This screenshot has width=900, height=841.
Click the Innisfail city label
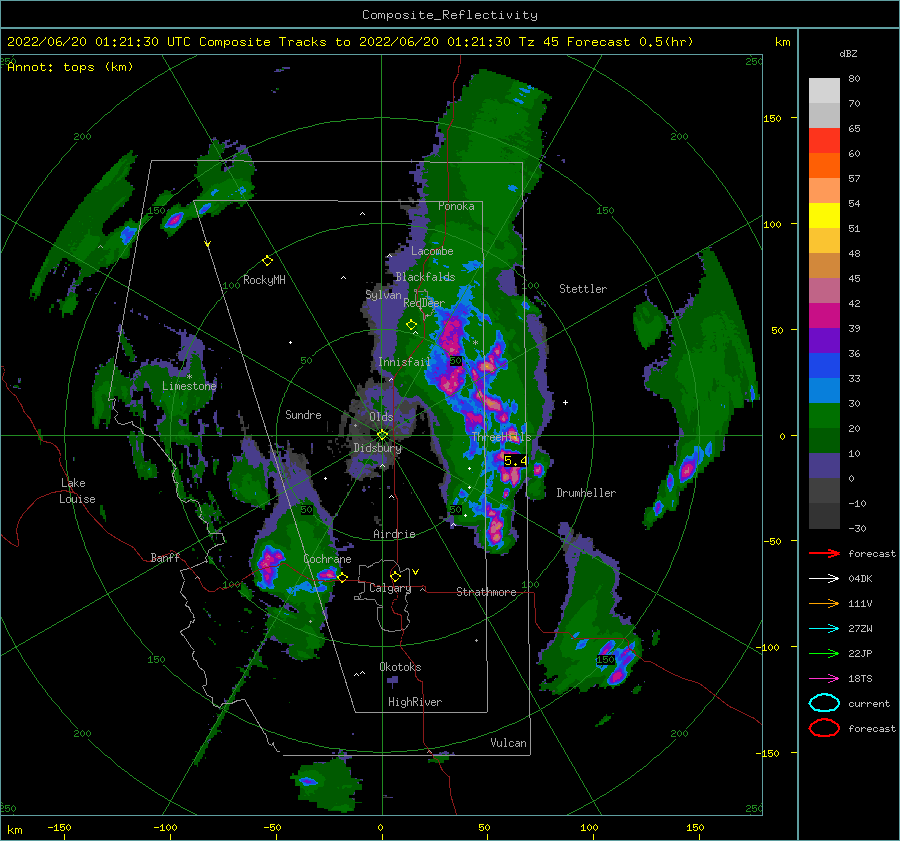[404, 362]
